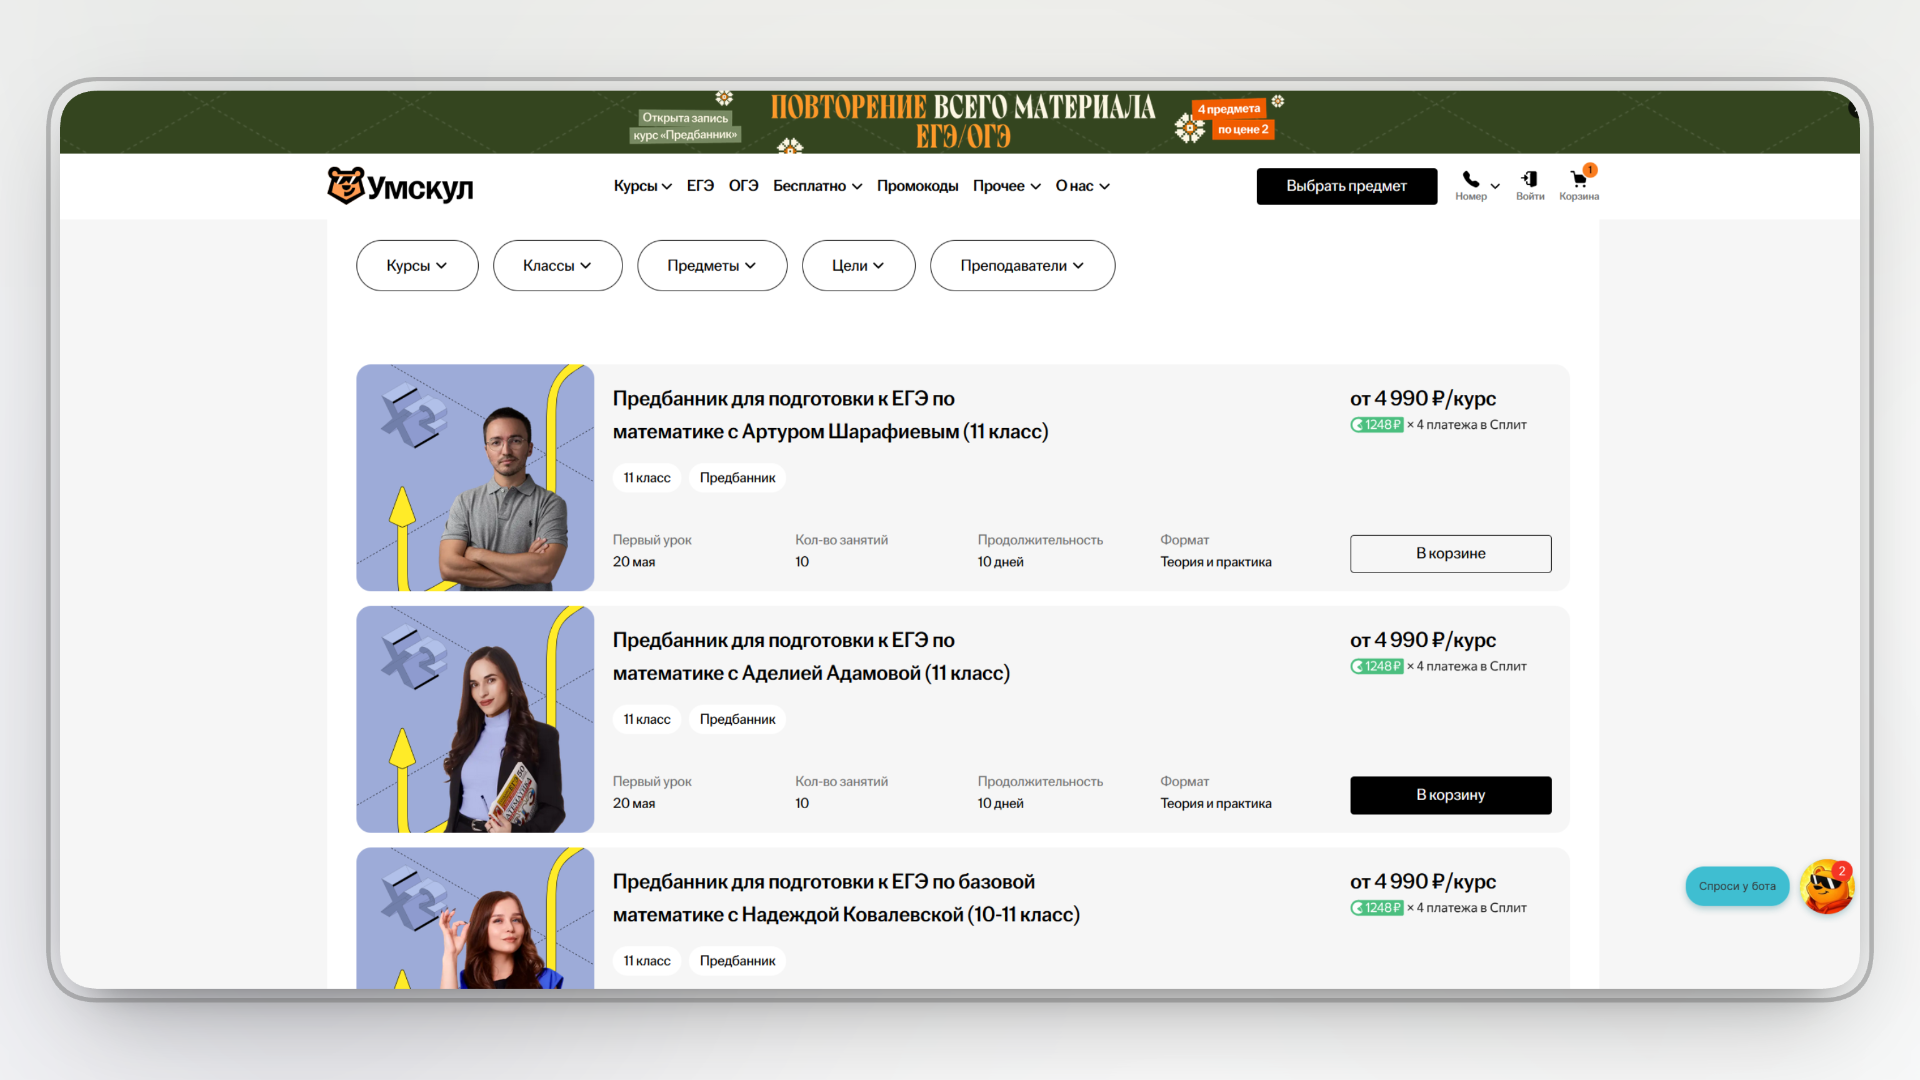Expand the phone number chevron
The image size is (1920, 1080).
tap(1495, 186)
